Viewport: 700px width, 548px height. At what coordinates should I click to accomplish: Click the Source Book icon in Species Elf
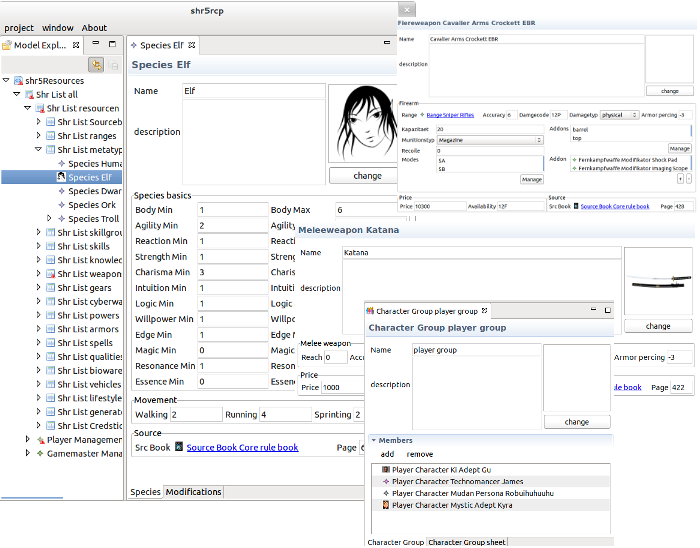[179, 446]
